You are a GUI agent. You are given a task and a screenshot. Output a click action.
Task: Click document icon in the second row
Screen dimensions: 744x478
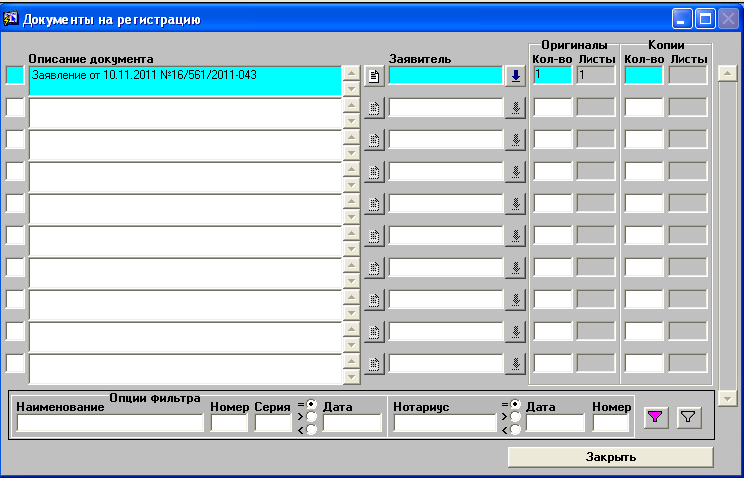pyautogui.click(x=374, y=108)
